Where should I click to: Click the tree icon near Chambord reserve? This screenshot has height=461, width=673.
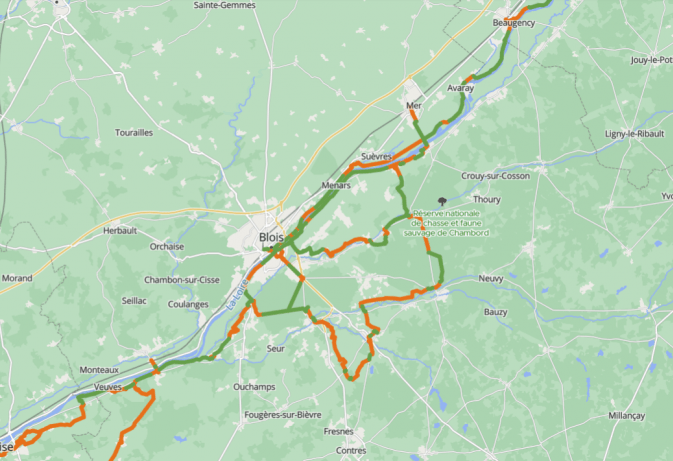442,201
